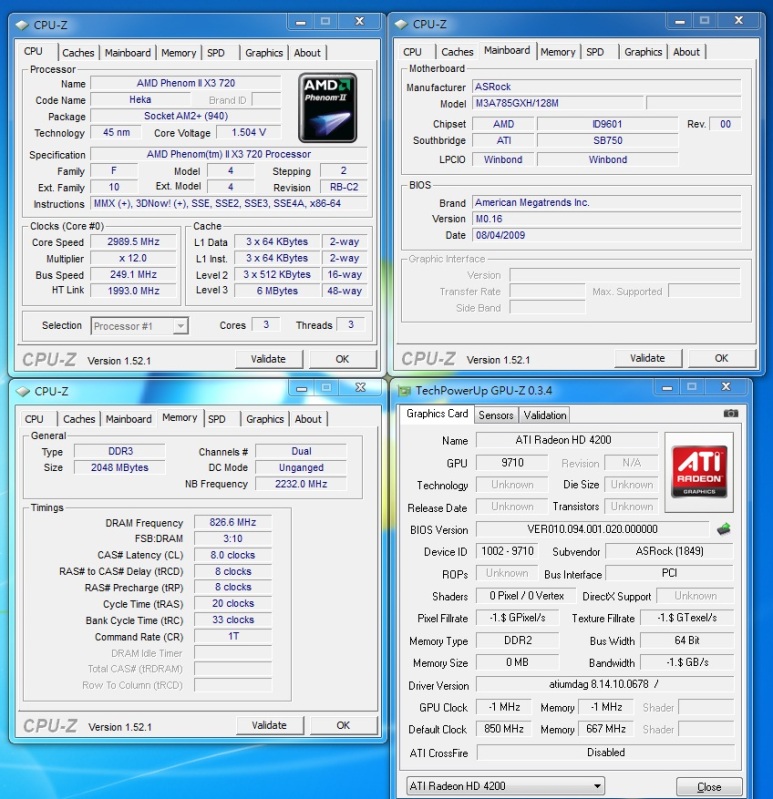Viewport: 773px width, 799px height.
Task: Click BIOS date 08/04/2009
Action: pos(606,235)
